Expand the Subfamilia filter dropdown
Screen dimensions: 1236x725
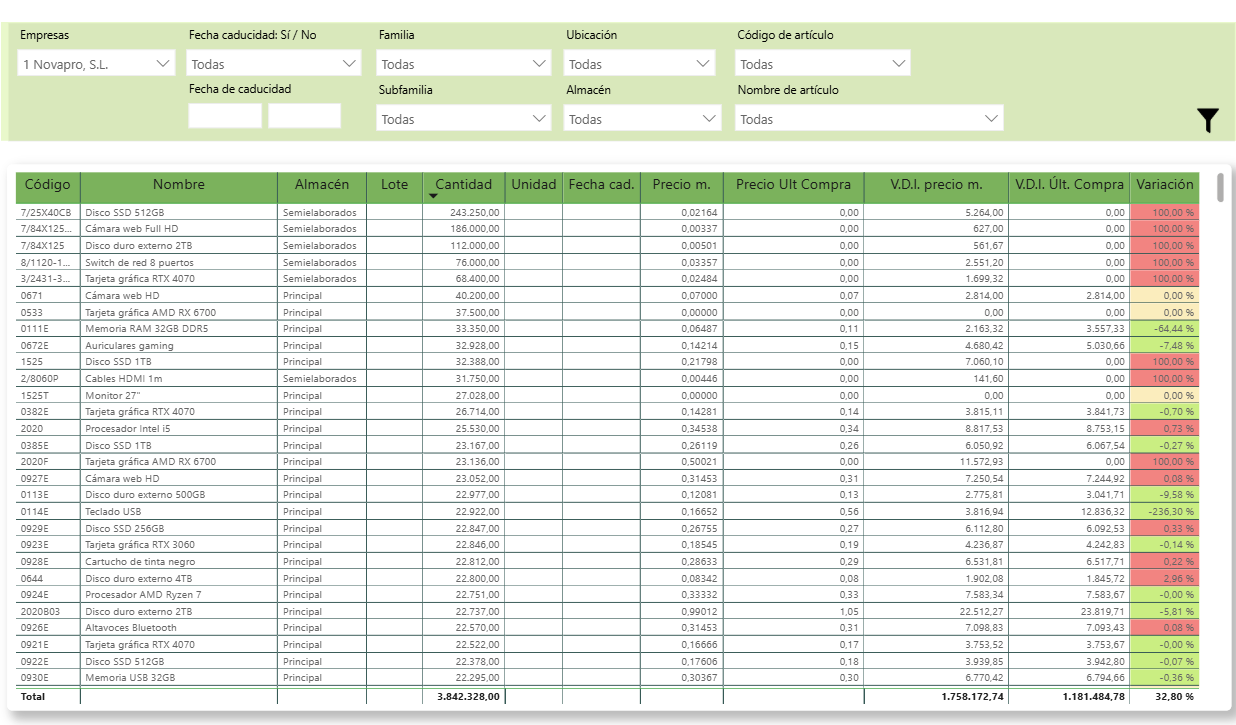(464, 119)
